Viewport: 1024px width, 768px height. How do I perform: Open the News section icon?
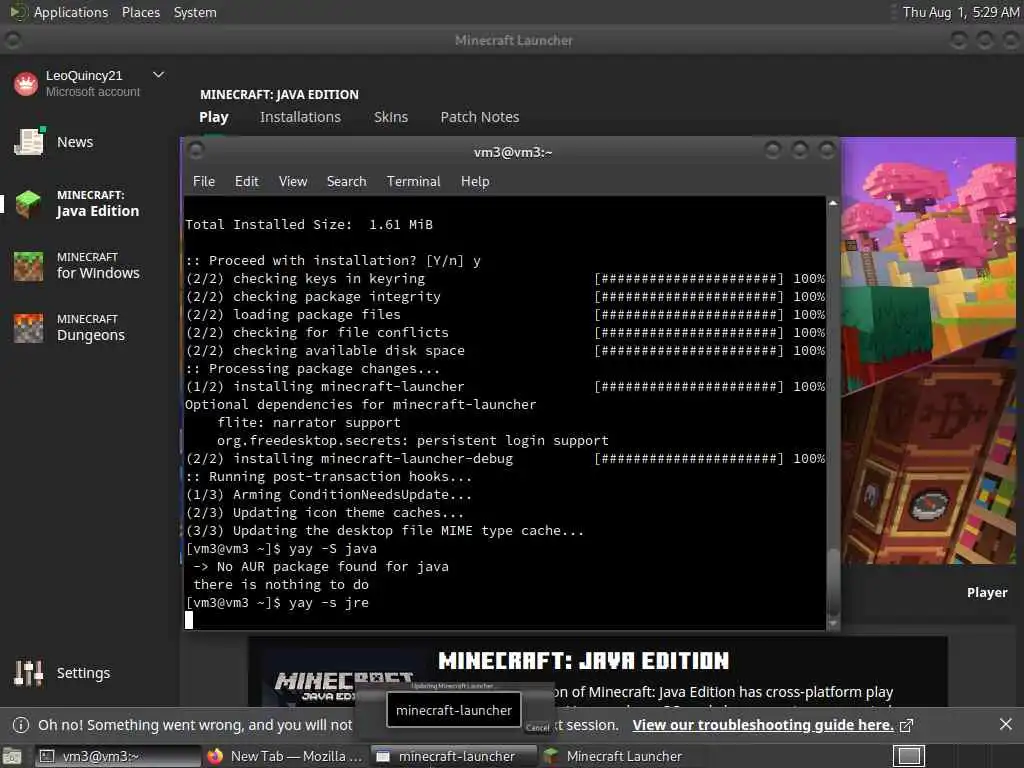29,142
